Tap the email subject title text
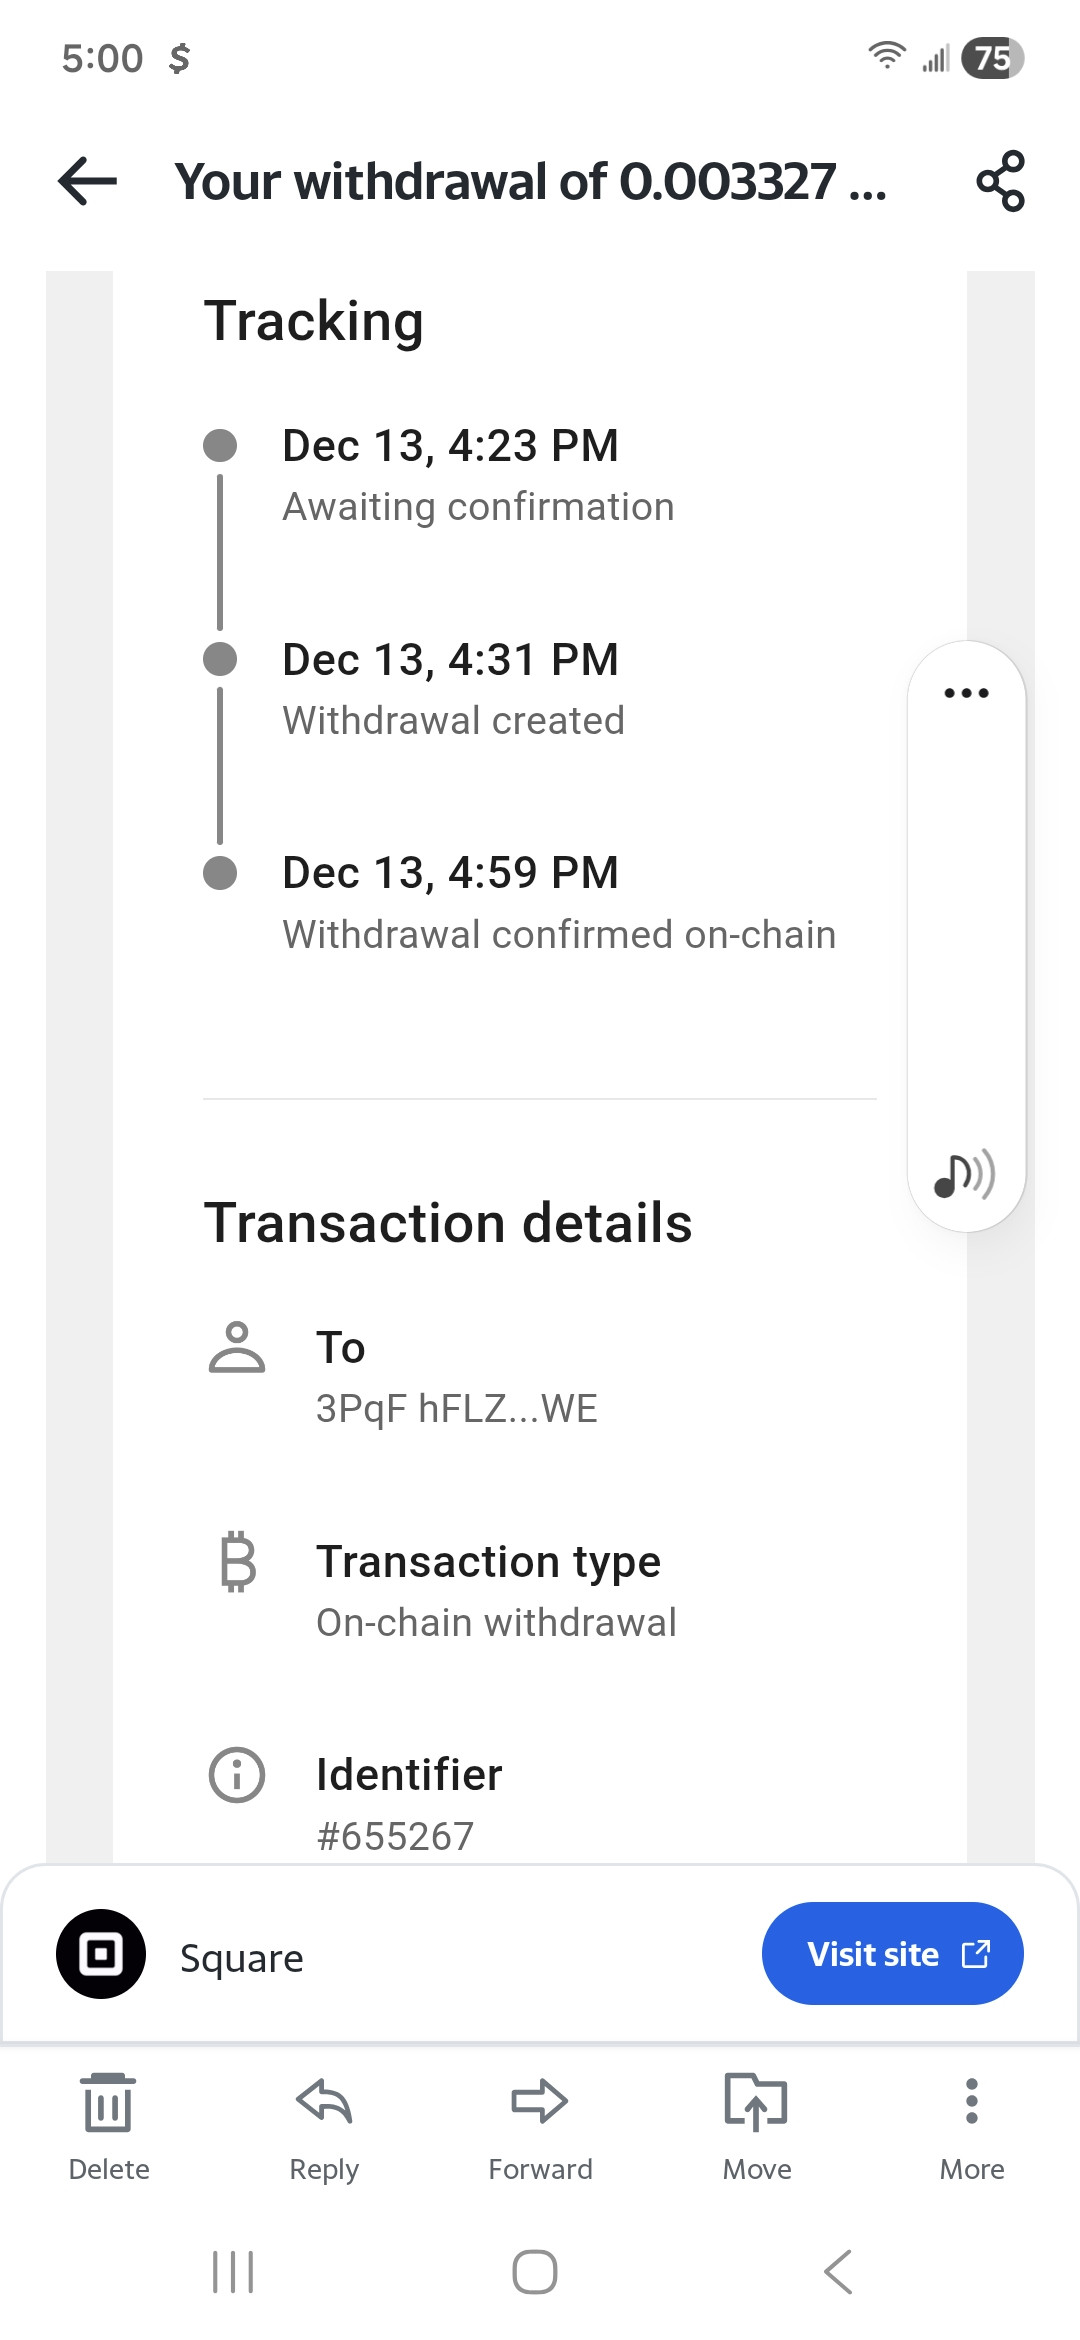 tap(531, 182)
